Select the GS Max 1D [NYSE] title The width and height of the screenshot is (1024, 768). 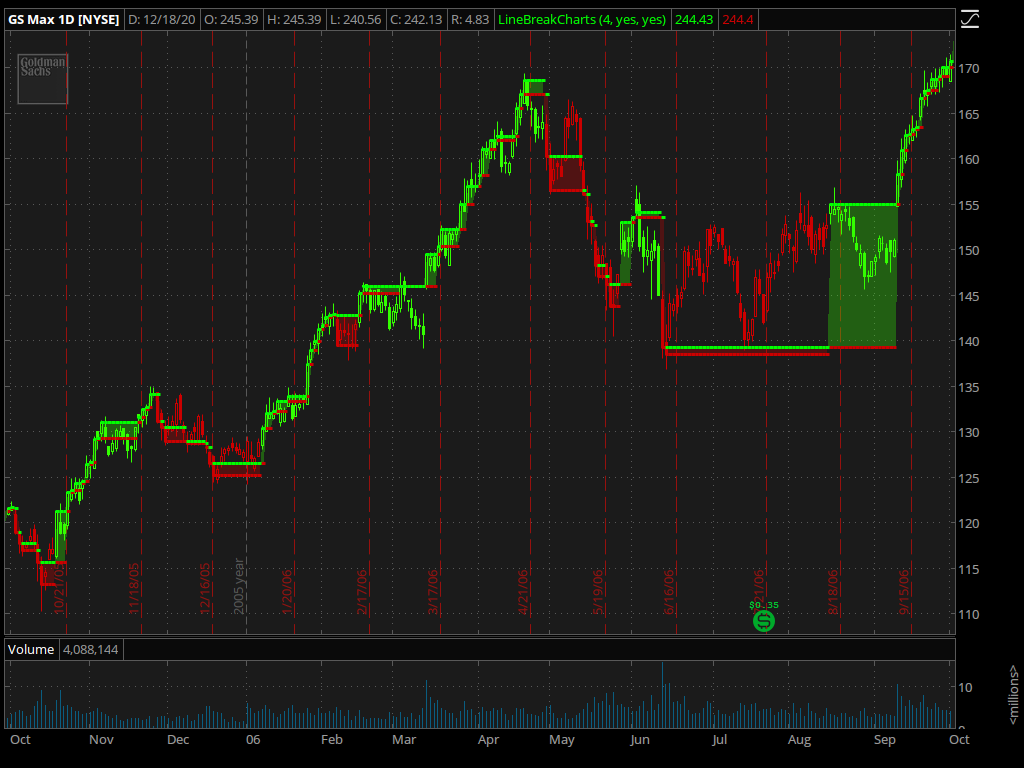[64, 19]
